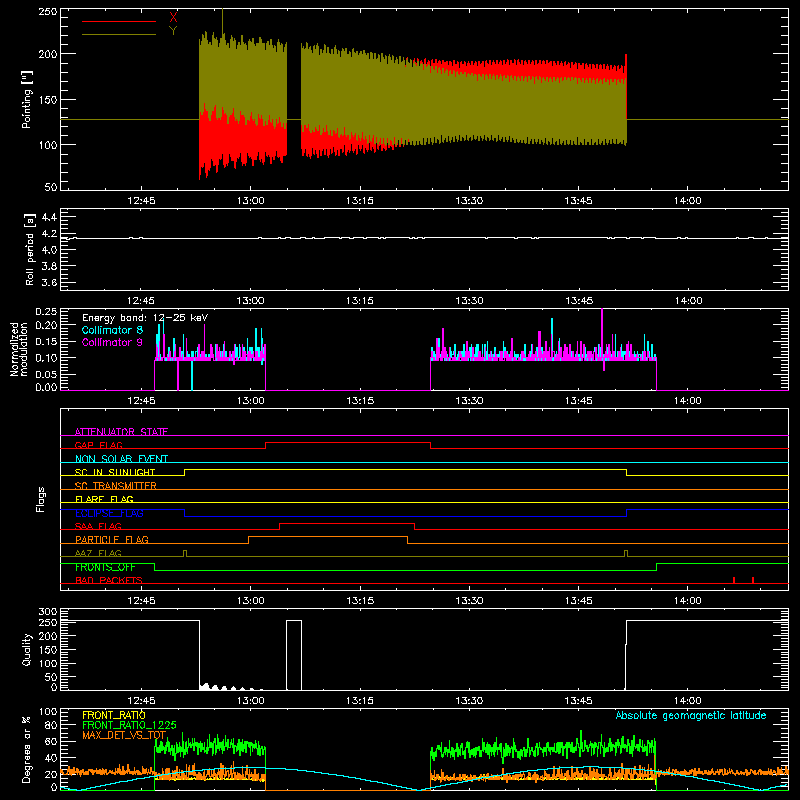800x800 pixels.
Task: Click the 0.15 modulation axis value
Action: 46,341
